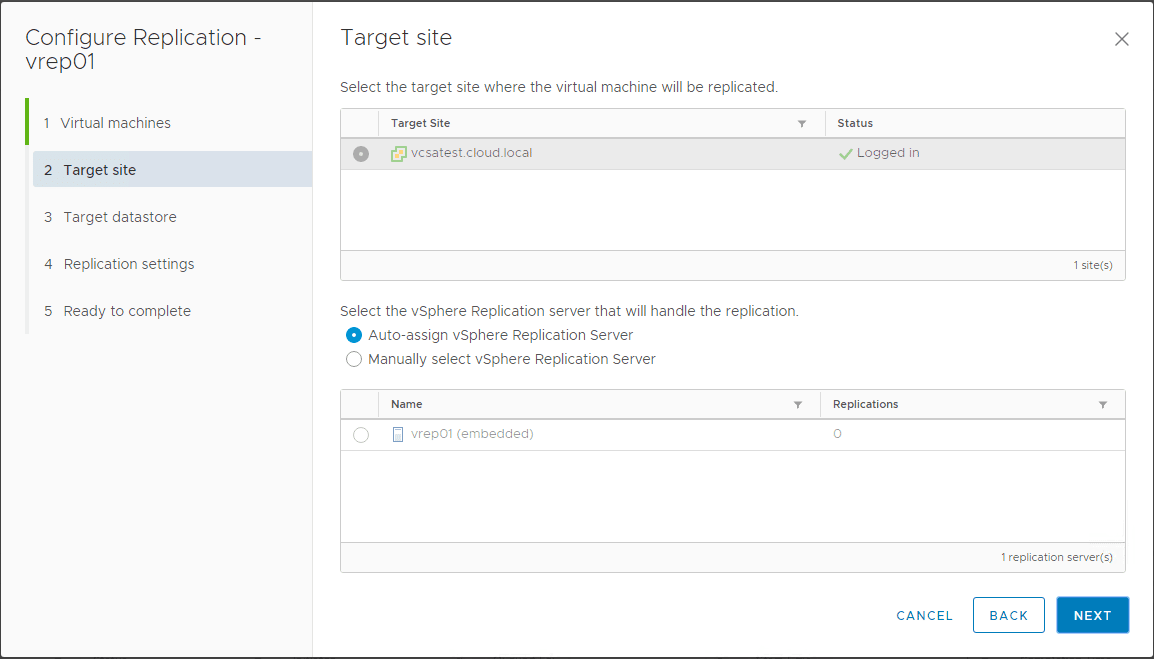Image resolution: width=1154 pixels, height=659 pixels.
Task: Select the vrep01 (embedded) radio button
Action: coord(361,435)
